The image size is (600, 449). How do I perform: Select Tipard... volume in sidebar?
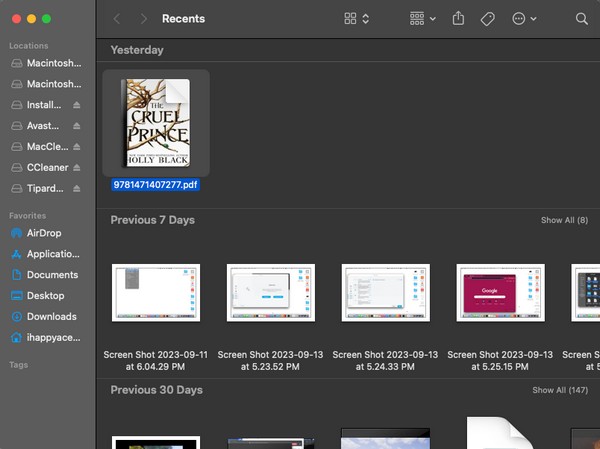coord(38,188)
